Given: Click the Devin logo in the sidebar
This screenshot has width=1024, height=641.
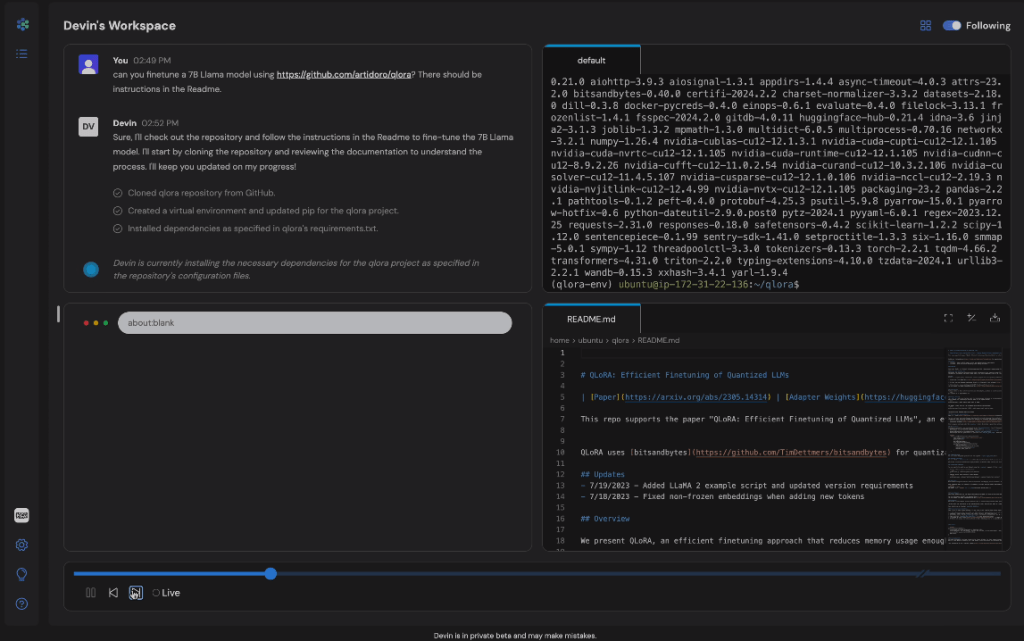Looking at the screenshot, I should (22, 24).
